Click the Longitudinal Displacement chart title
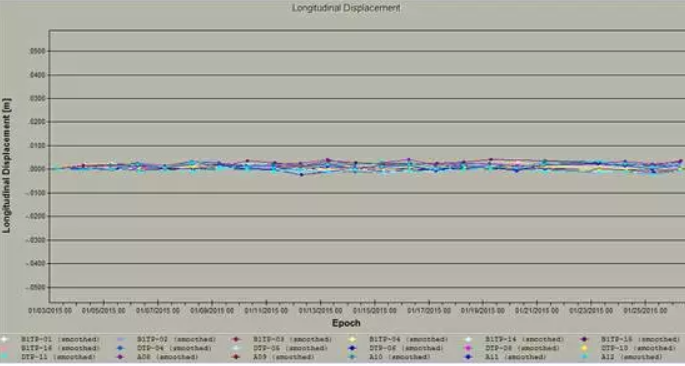The height and width of the screenshot is (366, 685). [x=346, y=8]
